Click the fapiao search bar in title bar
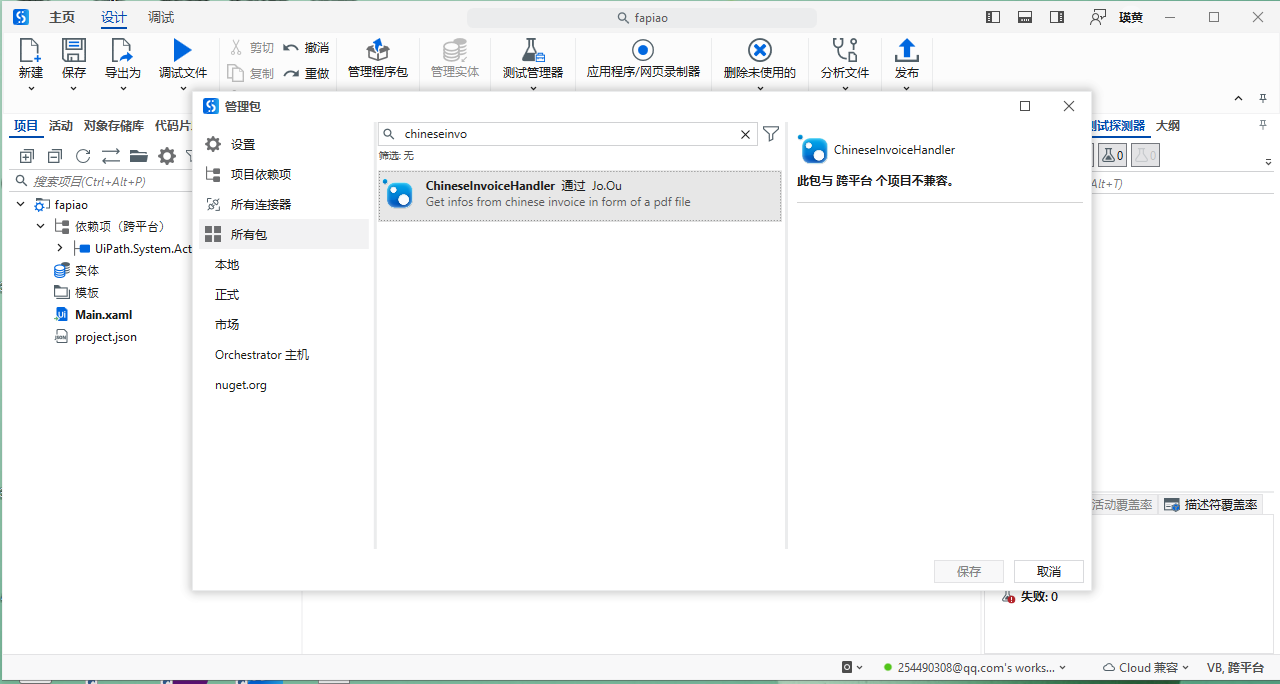The width and height of the screenshot is (1280, 684). (x=642, y=18)
